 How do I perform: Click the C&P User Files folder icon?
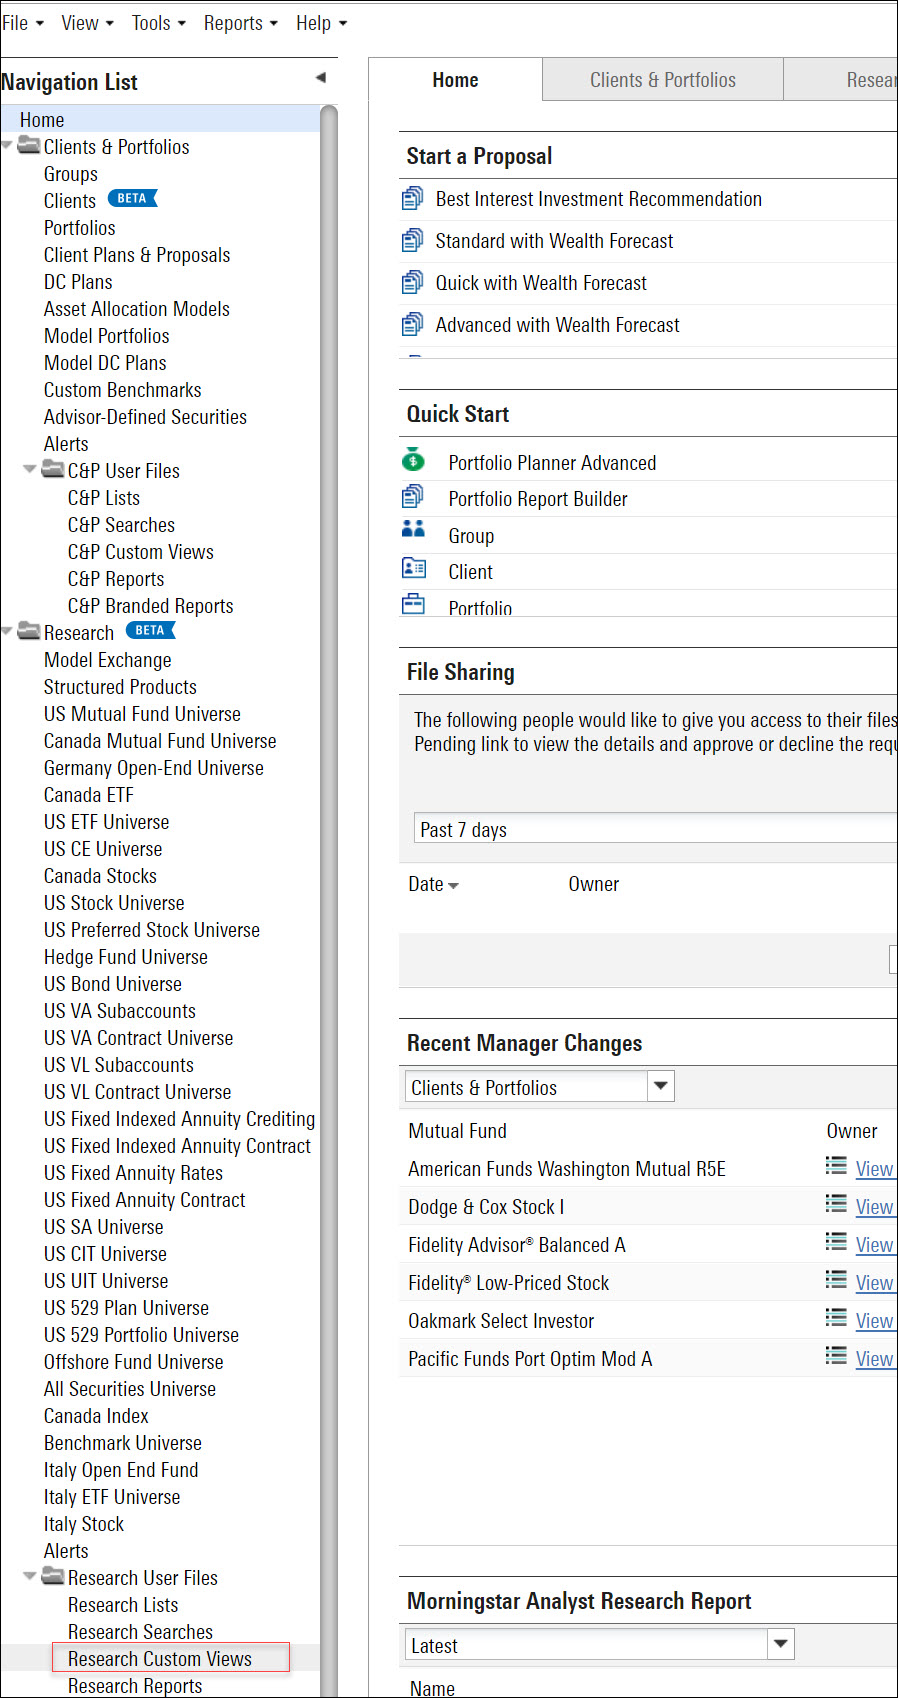[53, 469]
